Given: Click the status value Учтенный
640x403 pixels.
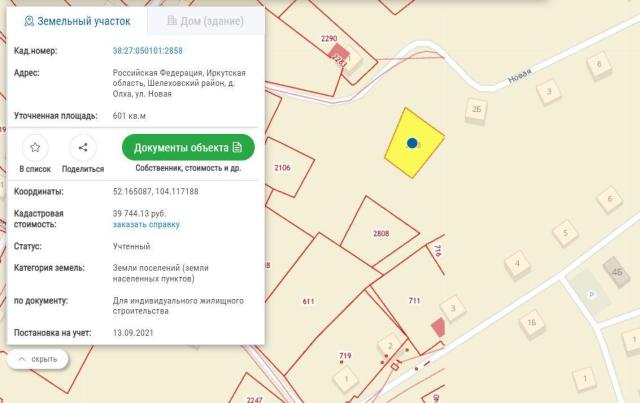Looking at the screenshot, I should click(x=131, y=246).
